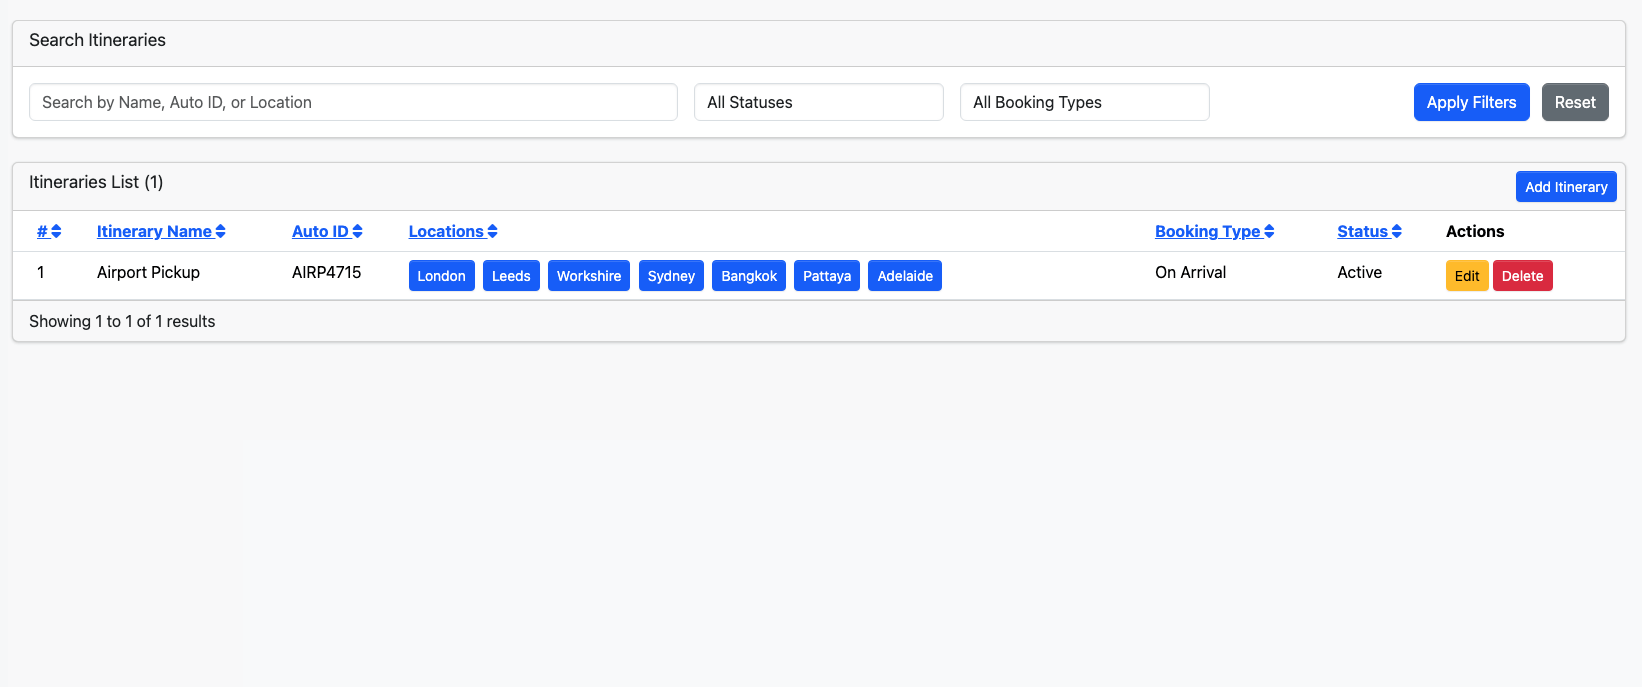Click the London location badge
Viewport: 1642px width, 687px height.
coord(441,276)
